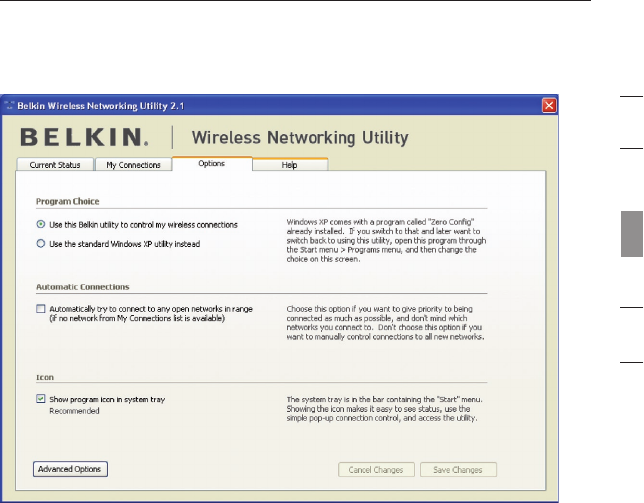Click the 'Automatic Connections' section heading
The height and width of the screenshot is (503, 644).
click(83, 287)
